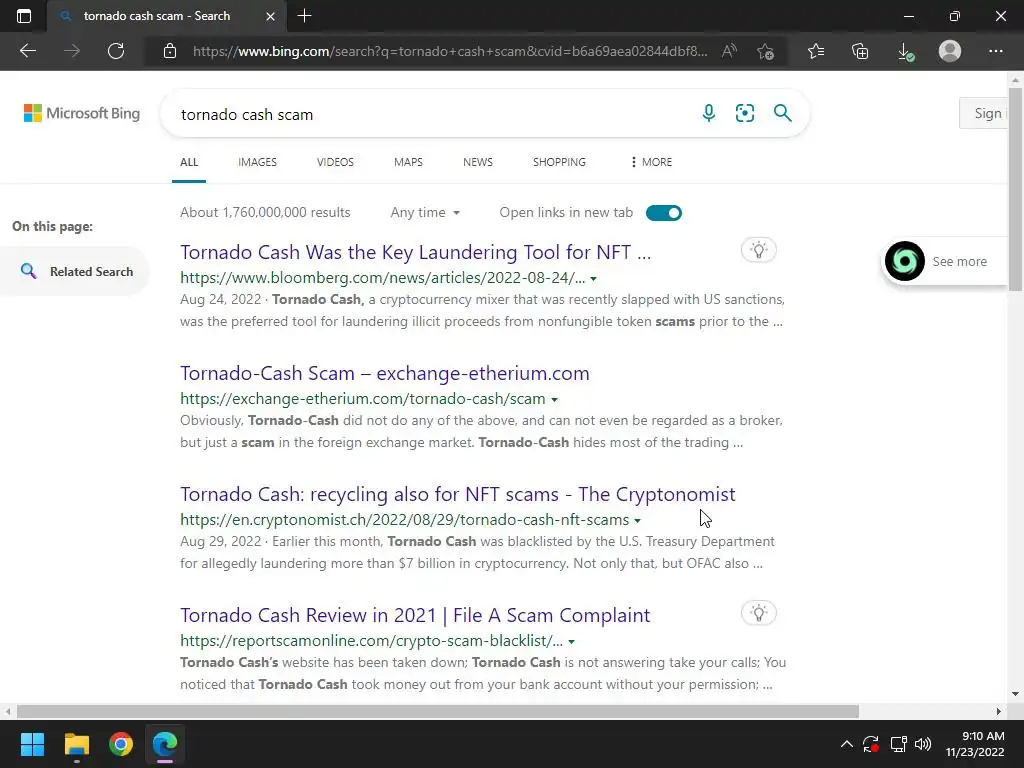Open Windows Start menu
The image size is (1024, 768).
(32, 744)
